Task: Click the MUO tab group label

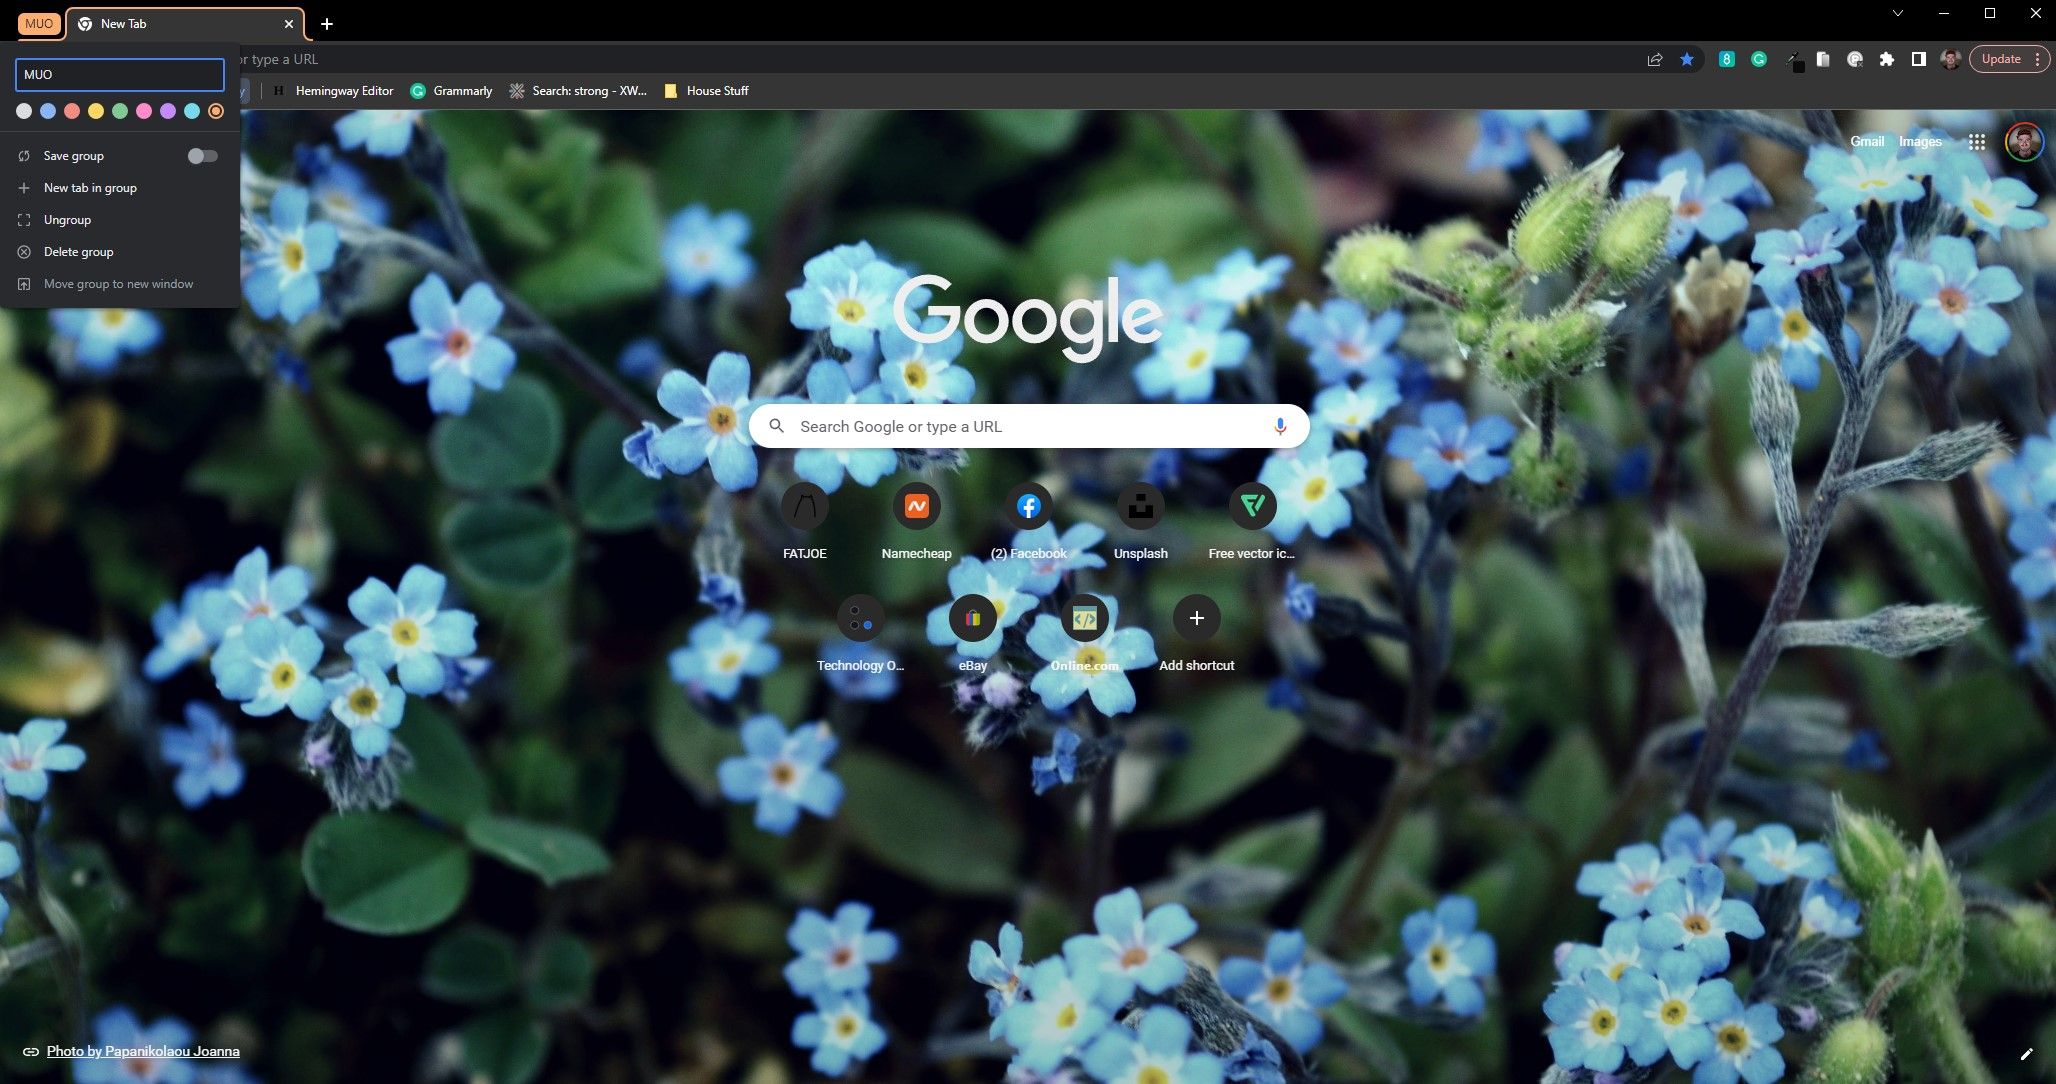Action: [38, 23]
